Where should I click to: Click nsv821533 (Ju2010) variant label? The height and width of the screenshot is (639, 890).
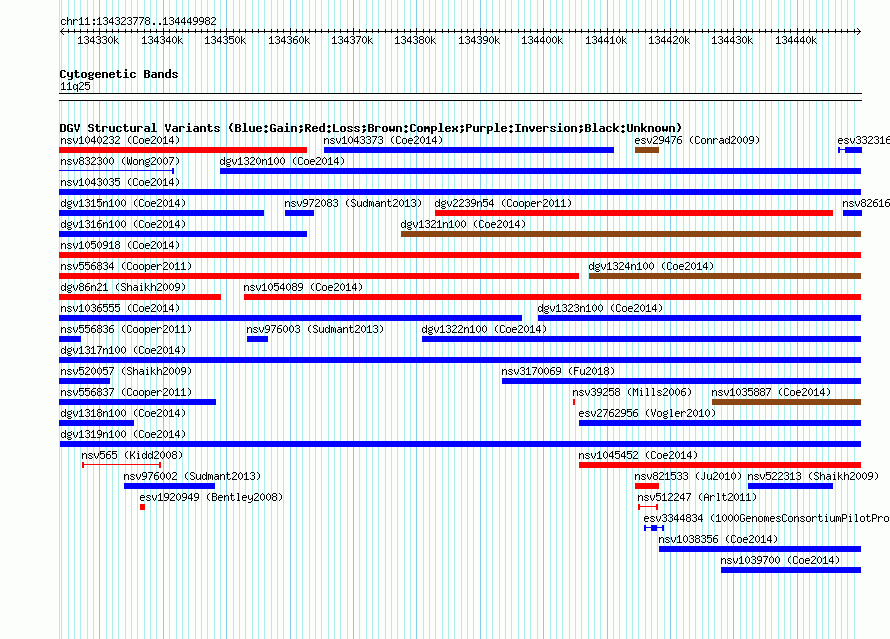688,476
